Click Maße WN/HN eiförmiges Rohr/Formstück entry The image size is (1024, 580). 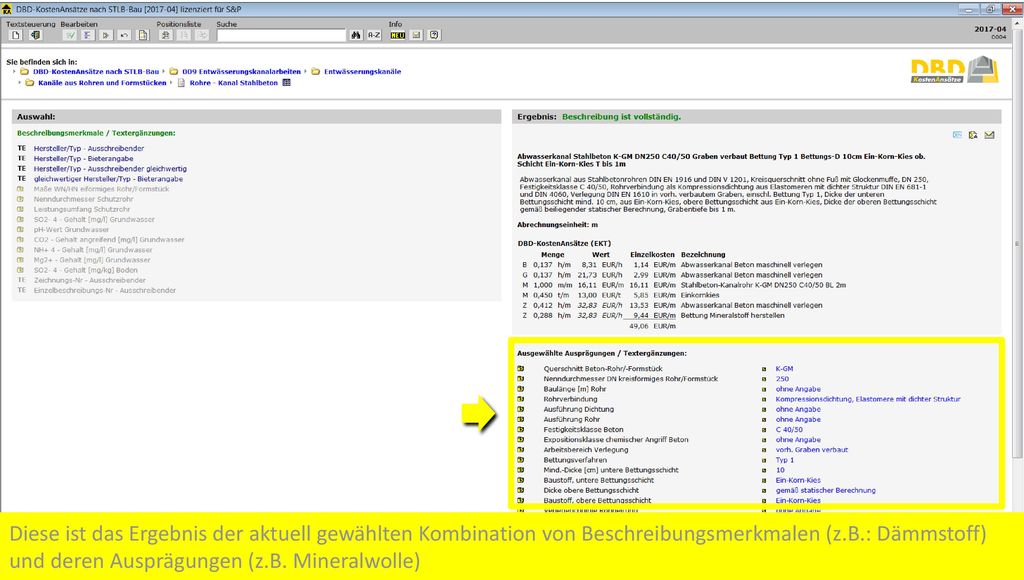tap(101, 189)
